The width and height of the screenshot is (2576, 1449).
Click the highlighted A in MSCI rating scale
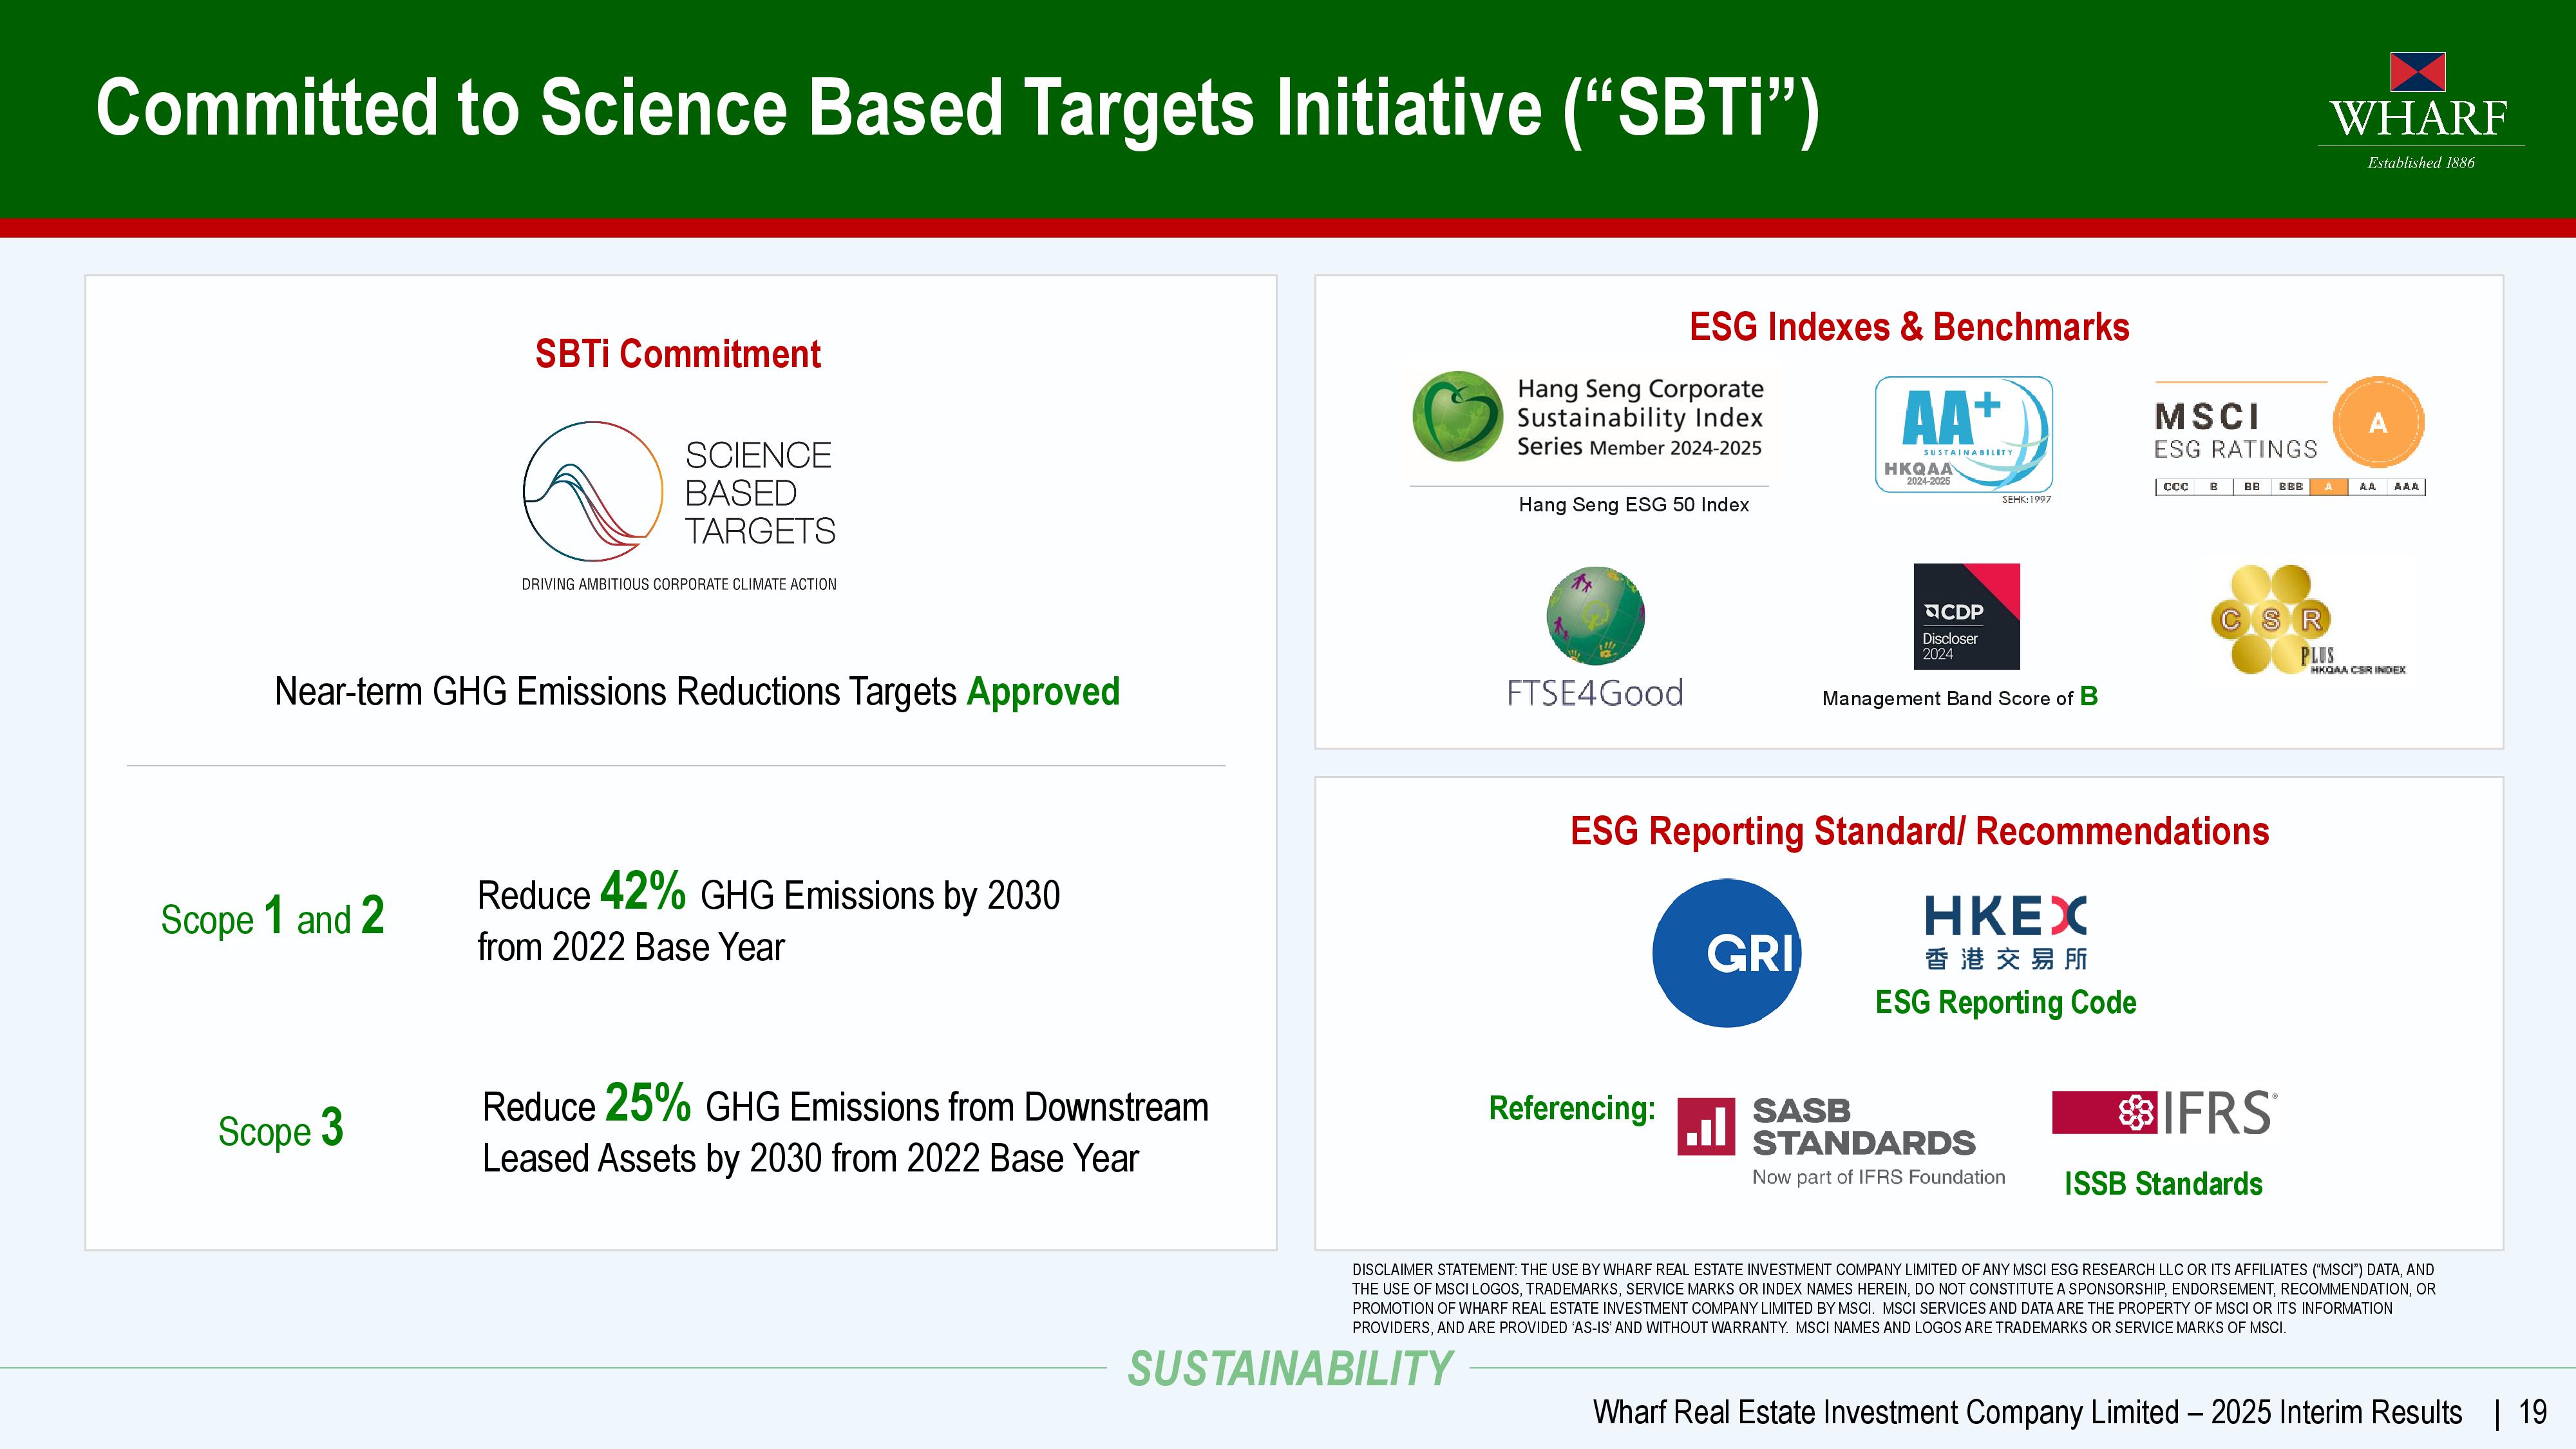click(2328, 487)
